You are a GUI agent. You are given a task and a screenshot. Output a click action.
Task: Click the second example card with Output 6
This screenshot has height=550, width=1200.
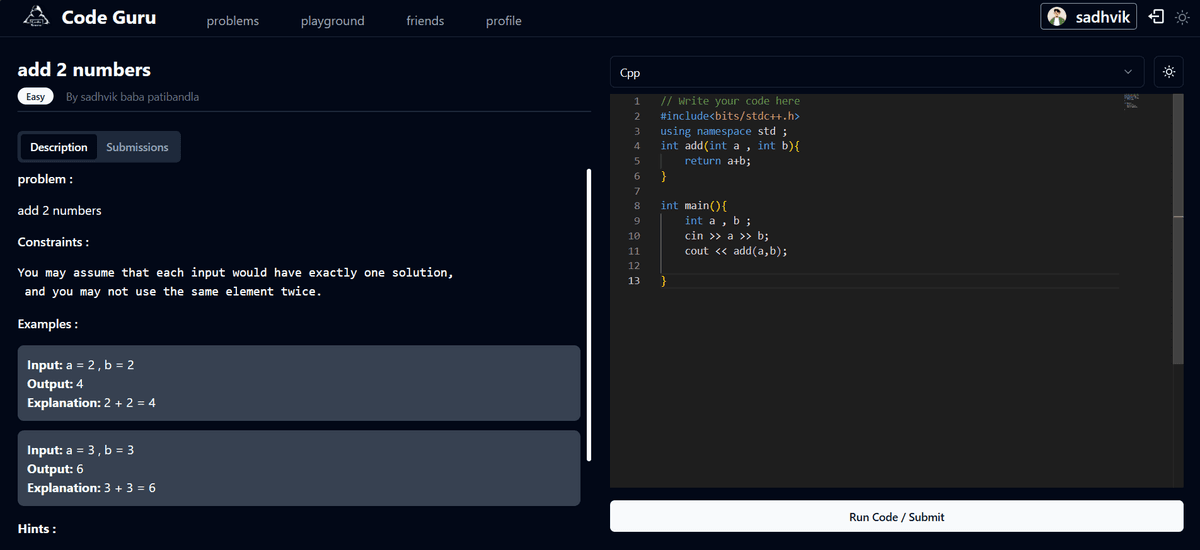coord(299,468)
